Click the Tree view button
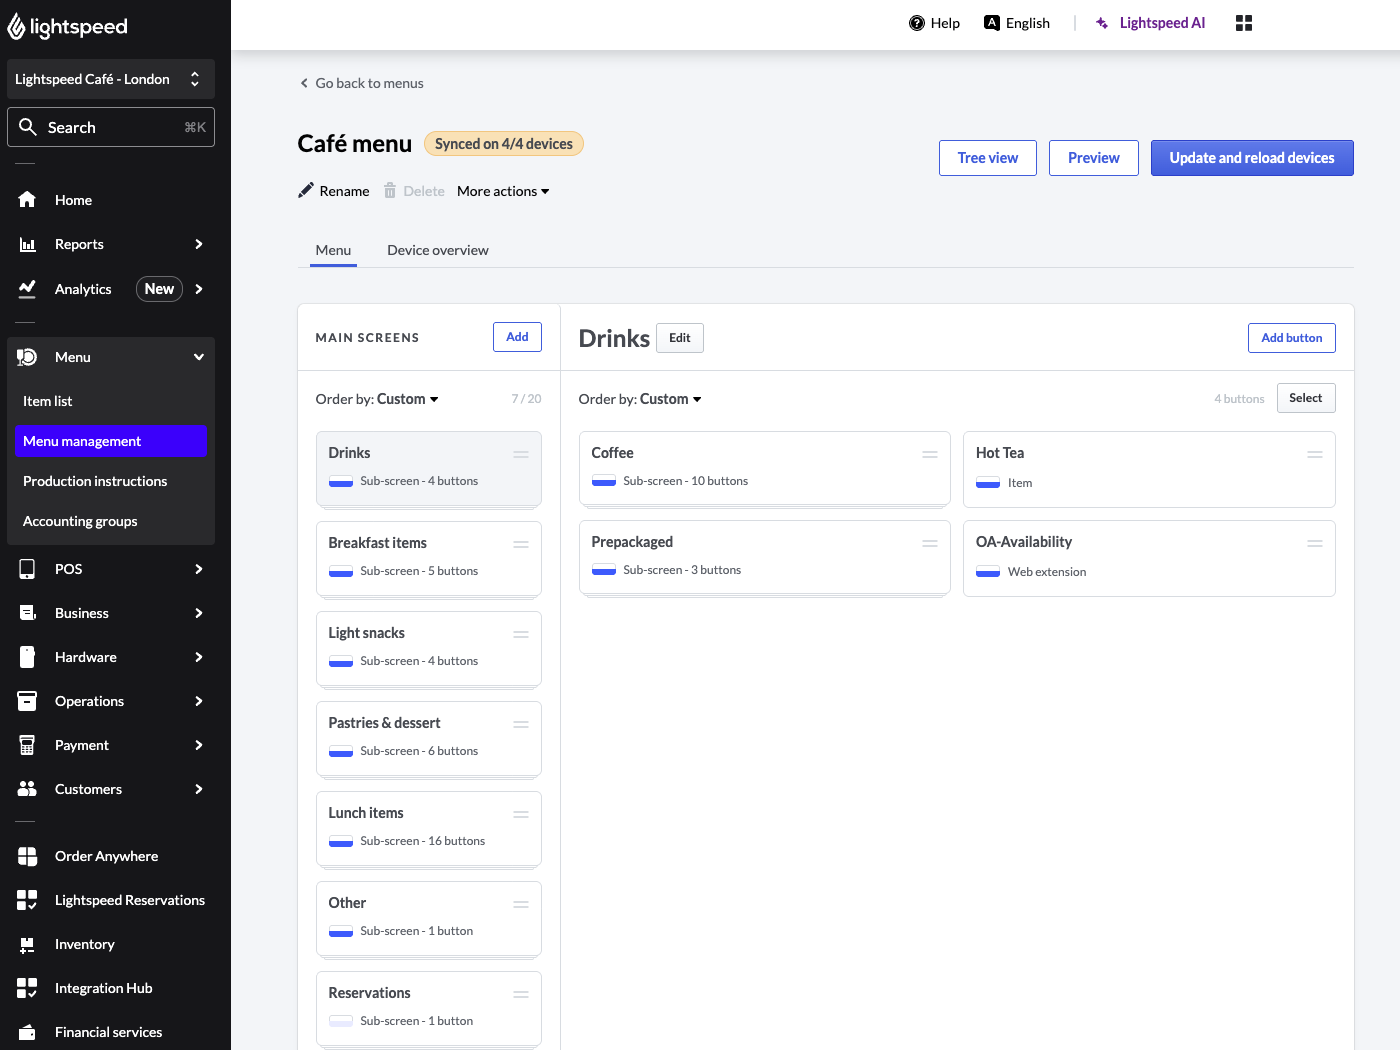This screenshot has height=1050, width=1400. point(988,158)
